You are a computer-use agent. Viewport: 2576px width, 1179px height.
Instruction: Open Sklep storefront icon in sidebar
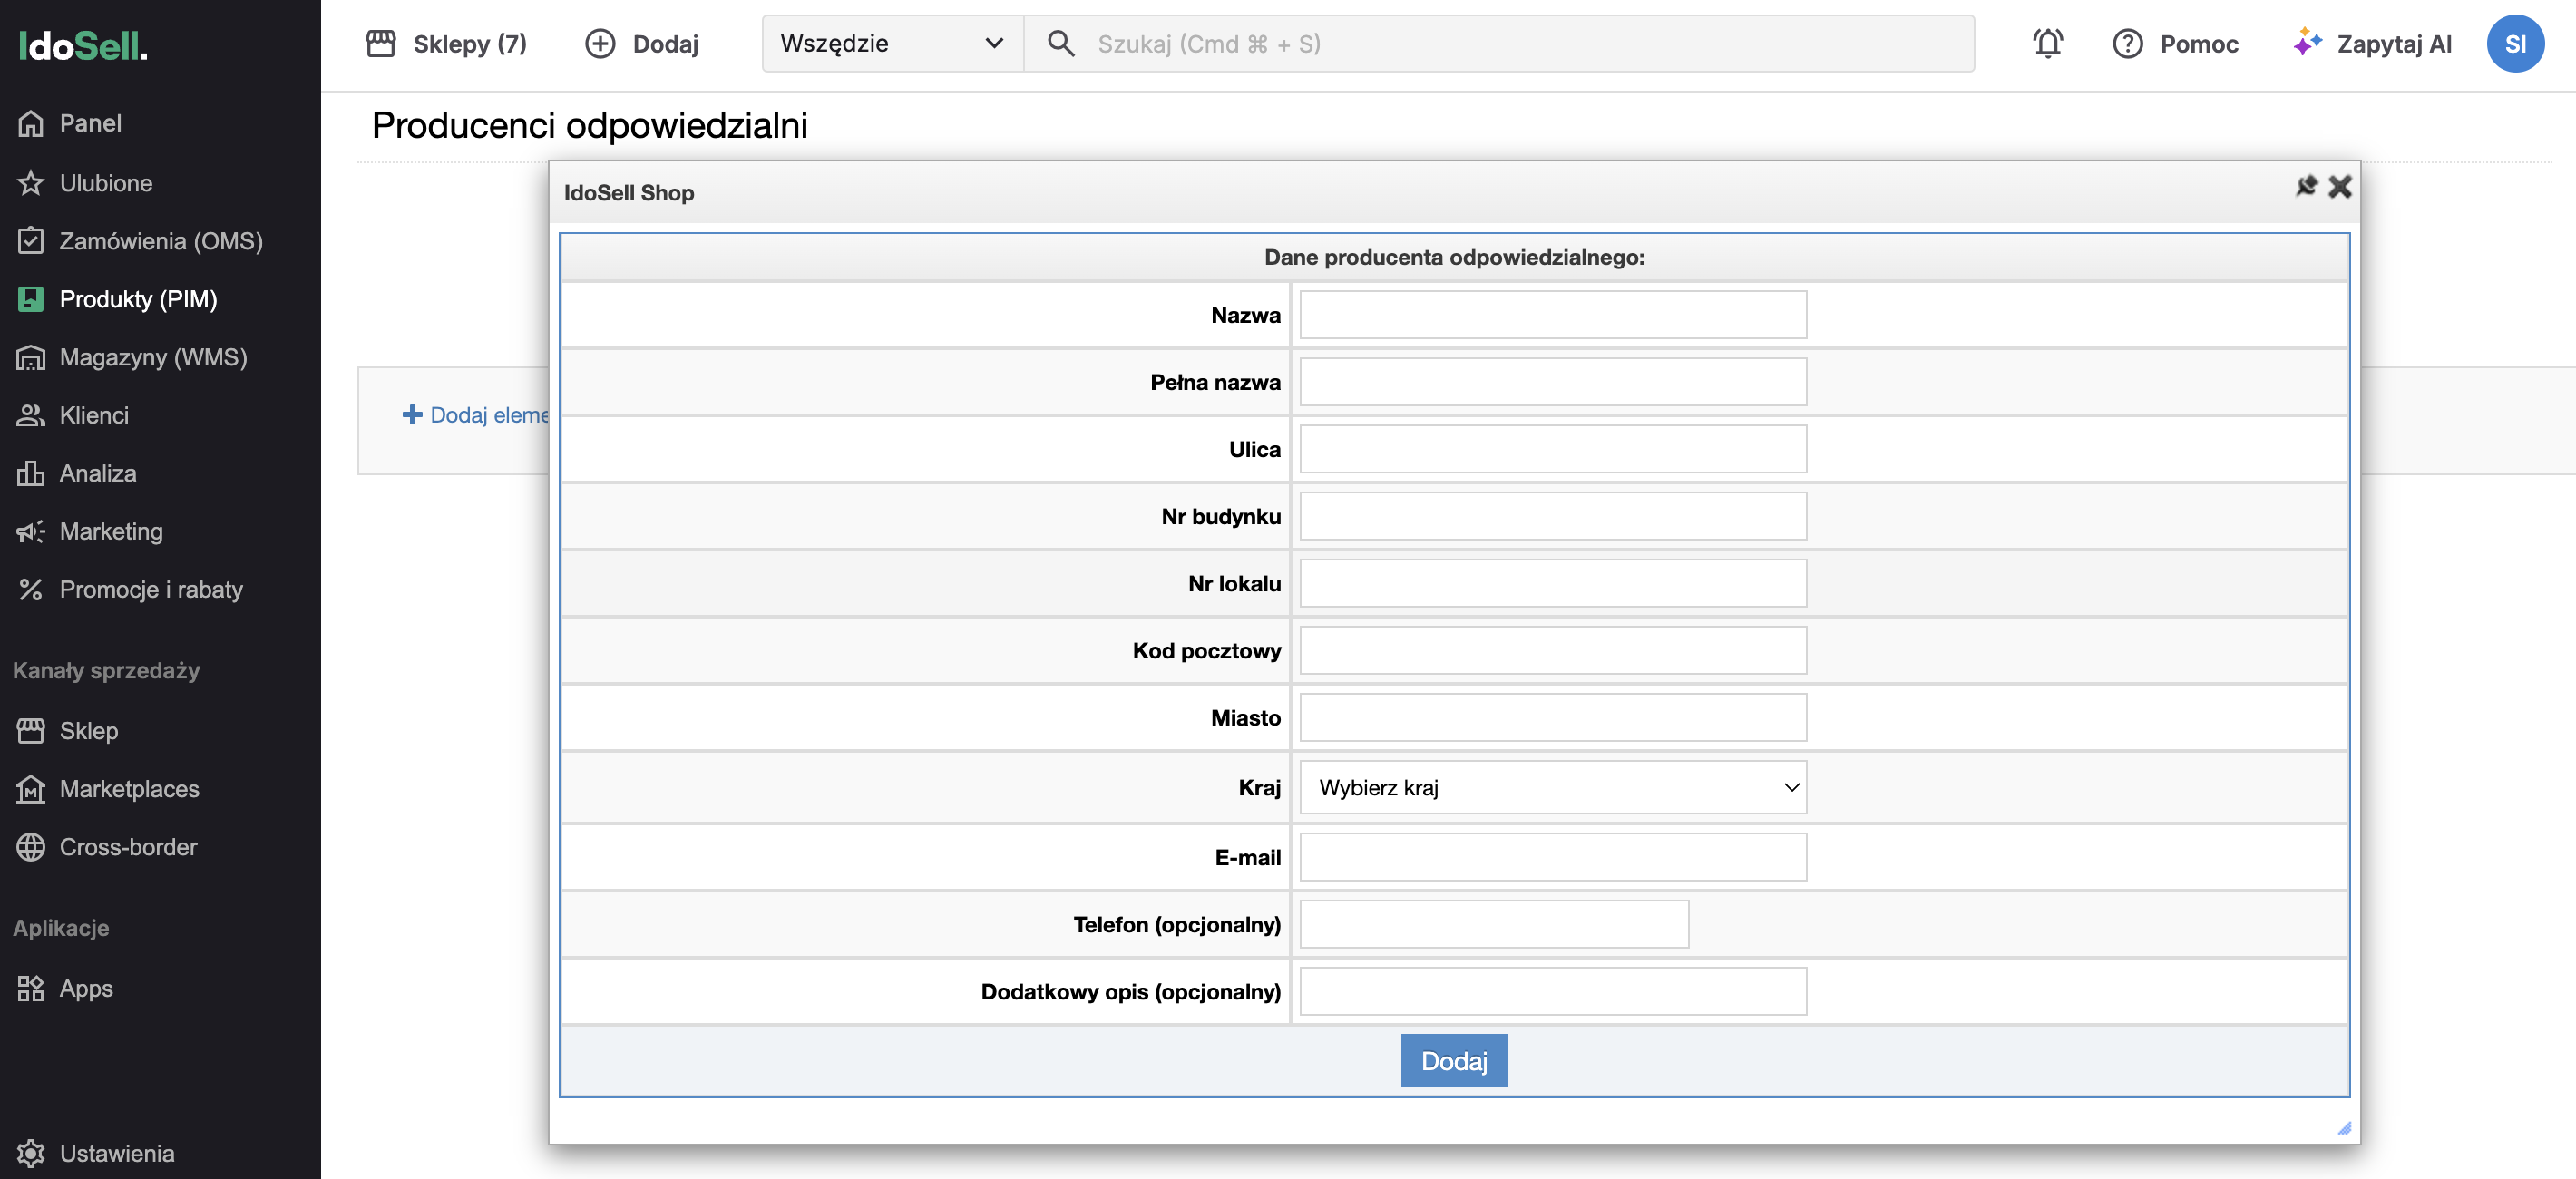[31, 731]
